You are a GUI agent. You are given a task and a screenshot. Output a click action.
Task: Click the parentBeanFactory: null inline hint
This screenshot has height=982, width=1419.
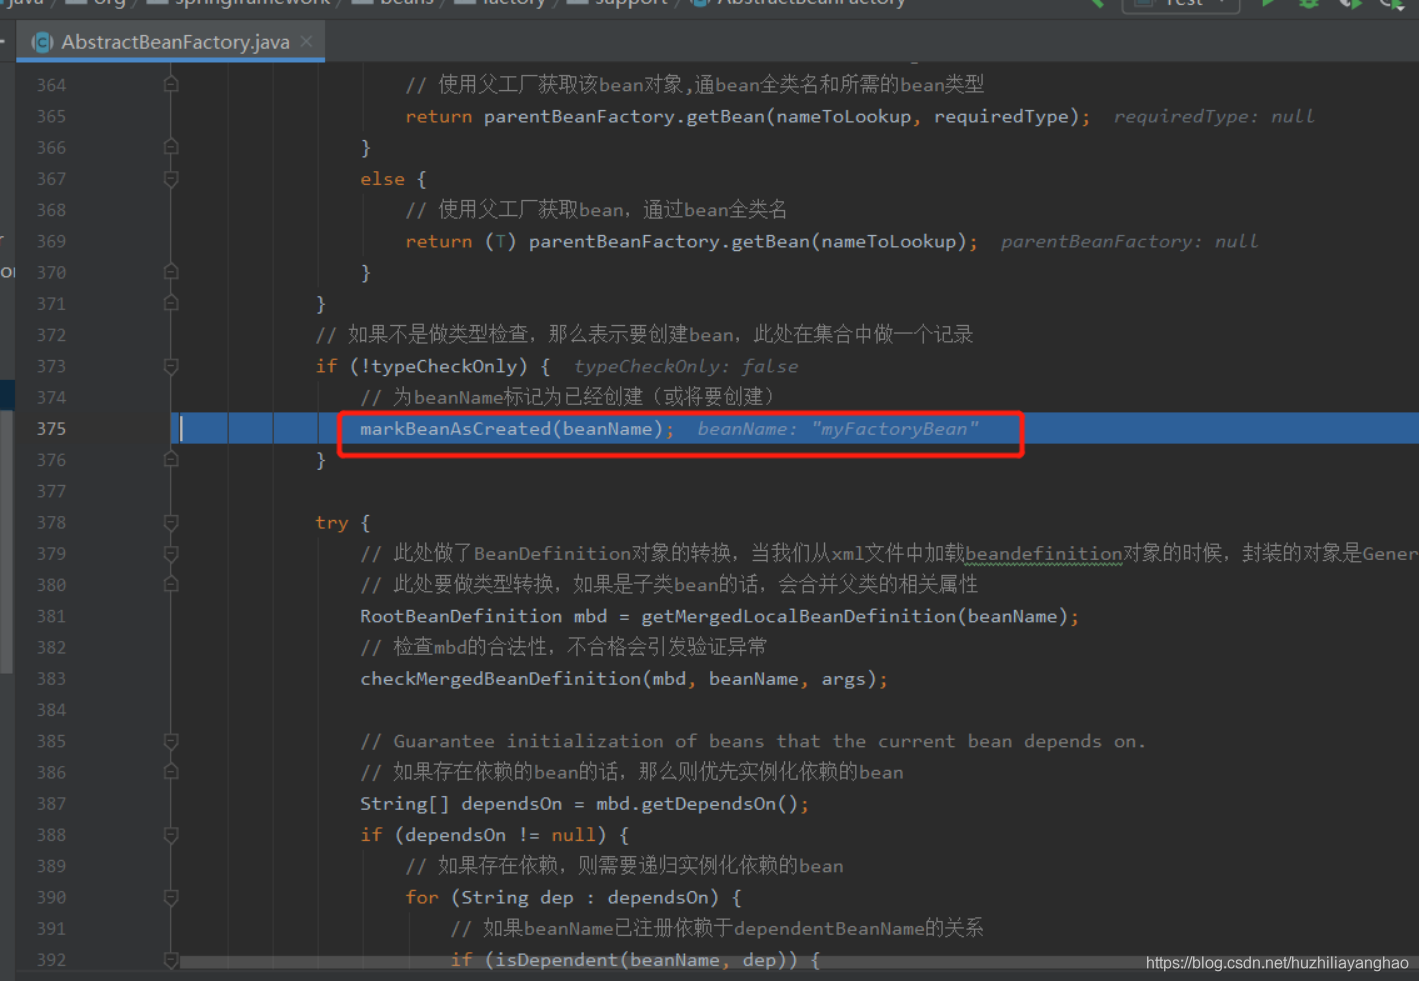pos(1129,242)
